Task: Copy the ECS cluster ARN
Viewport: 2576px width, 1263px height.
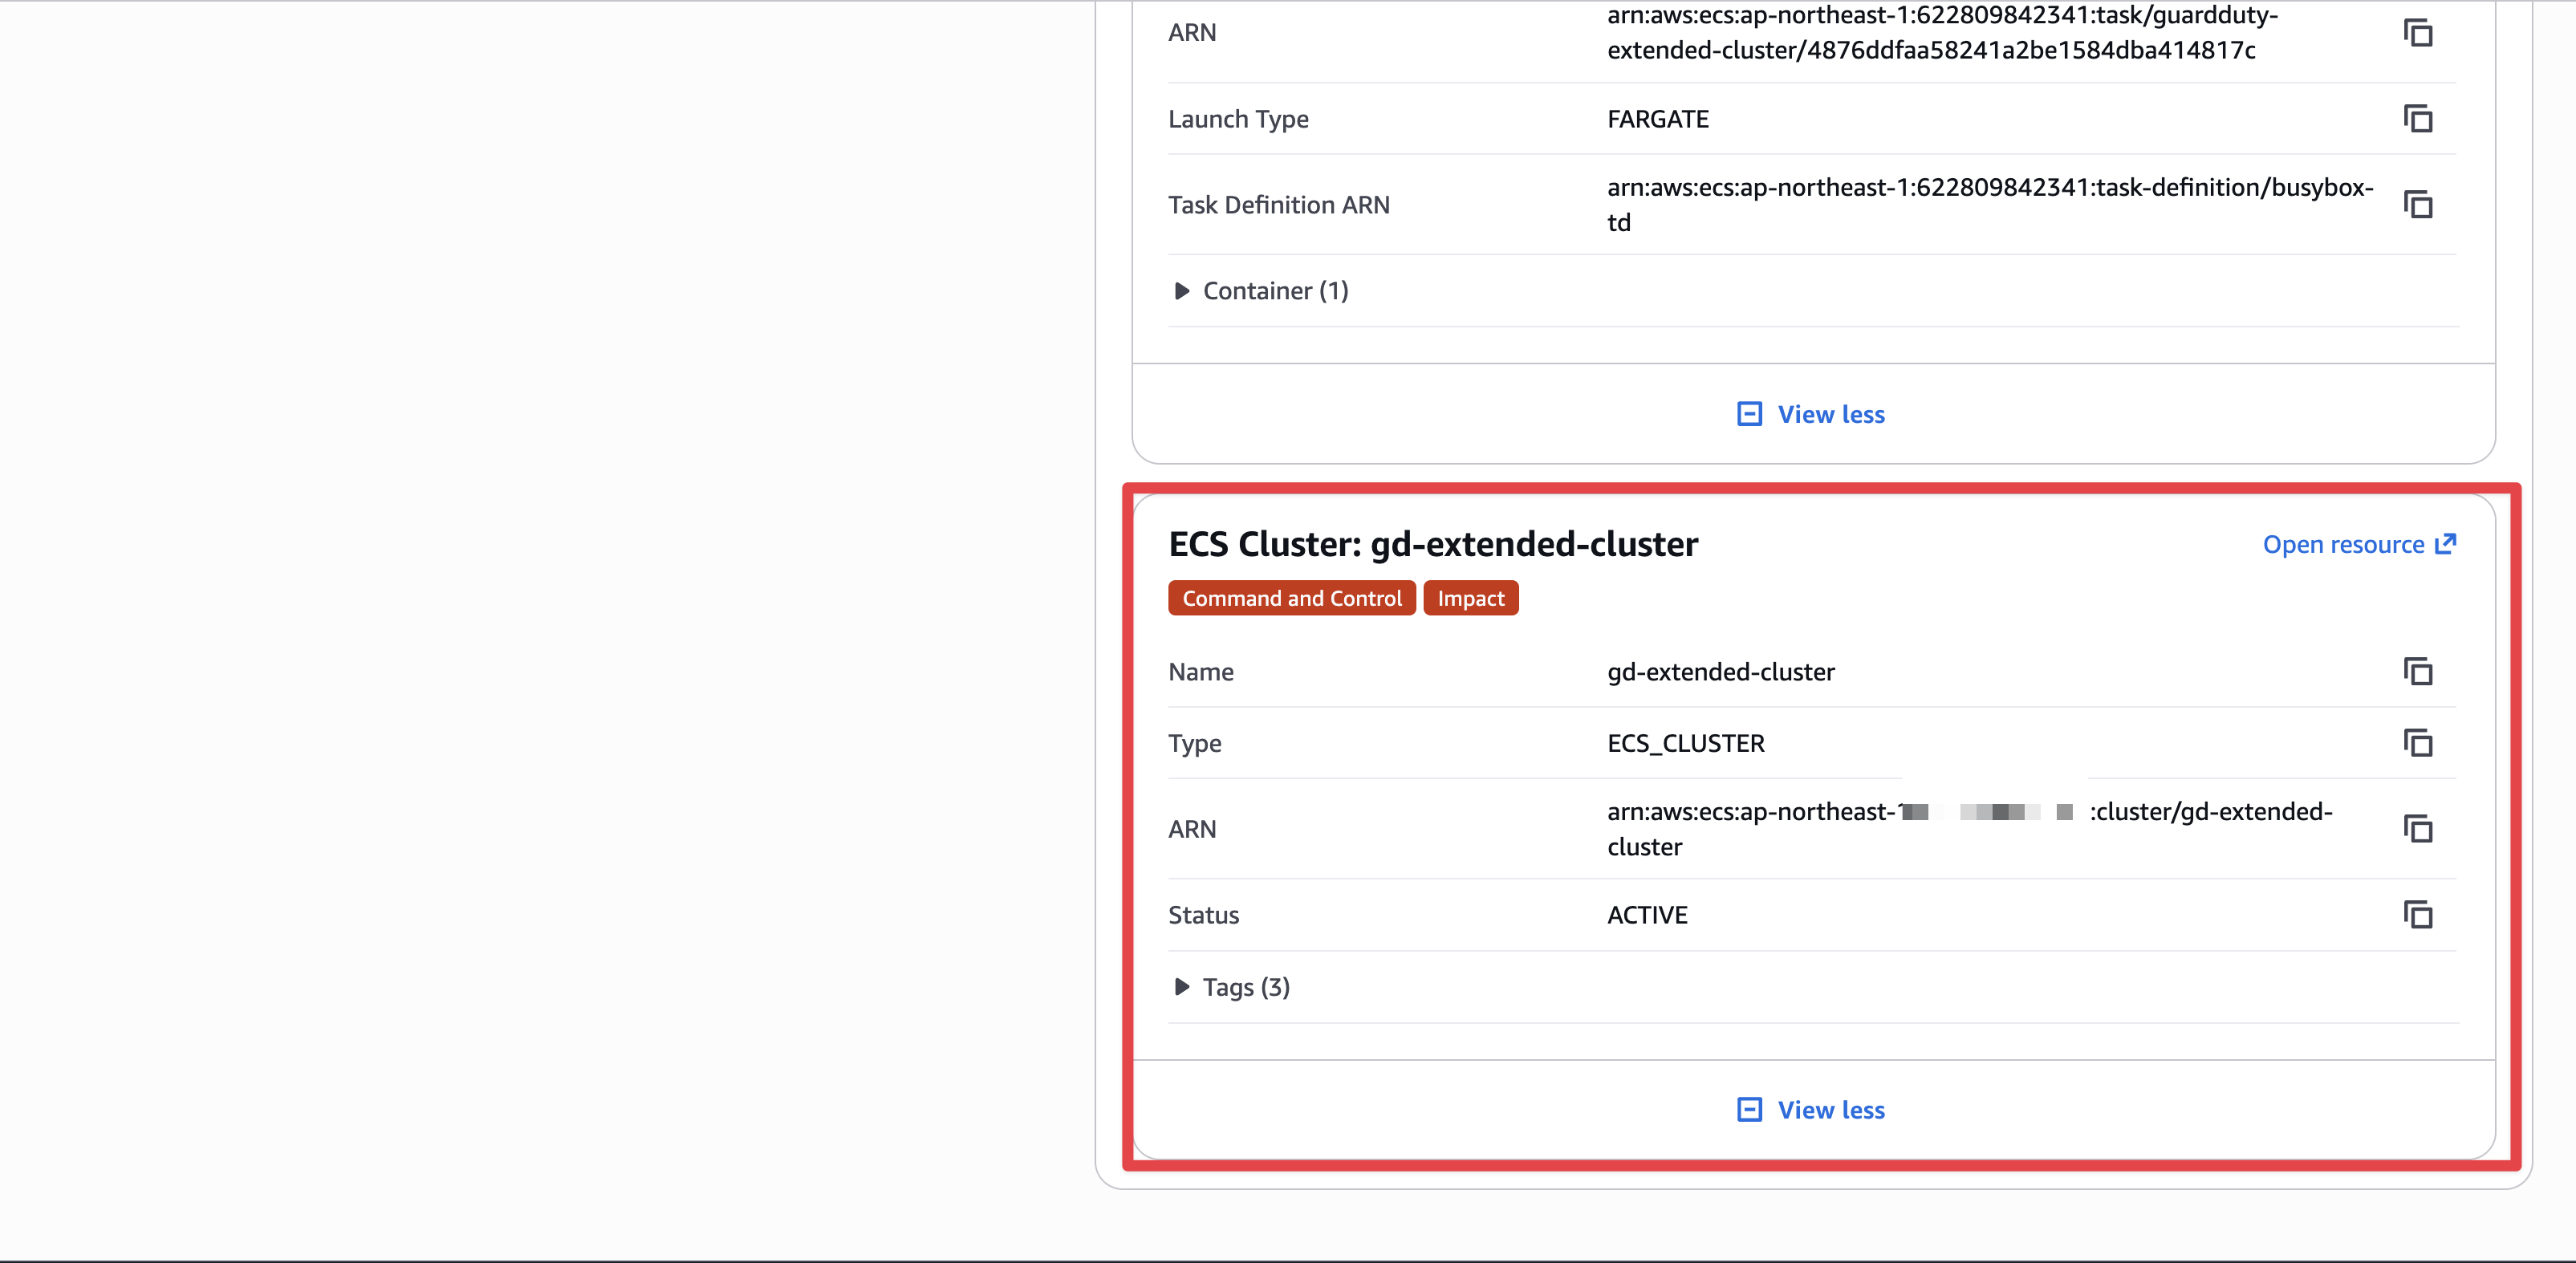Action: (x=2418, y=829)
